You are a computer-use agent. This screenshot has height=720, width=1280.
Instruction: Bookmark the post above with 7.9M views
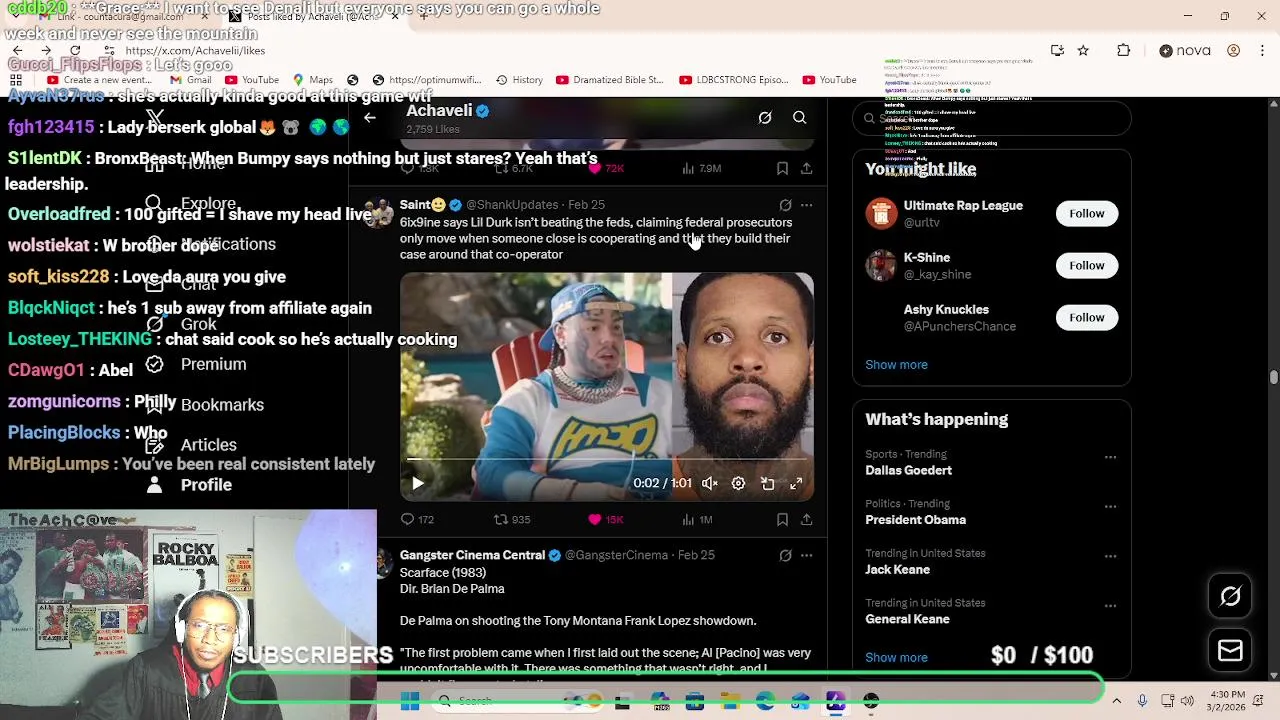click(x=782, y=169)
